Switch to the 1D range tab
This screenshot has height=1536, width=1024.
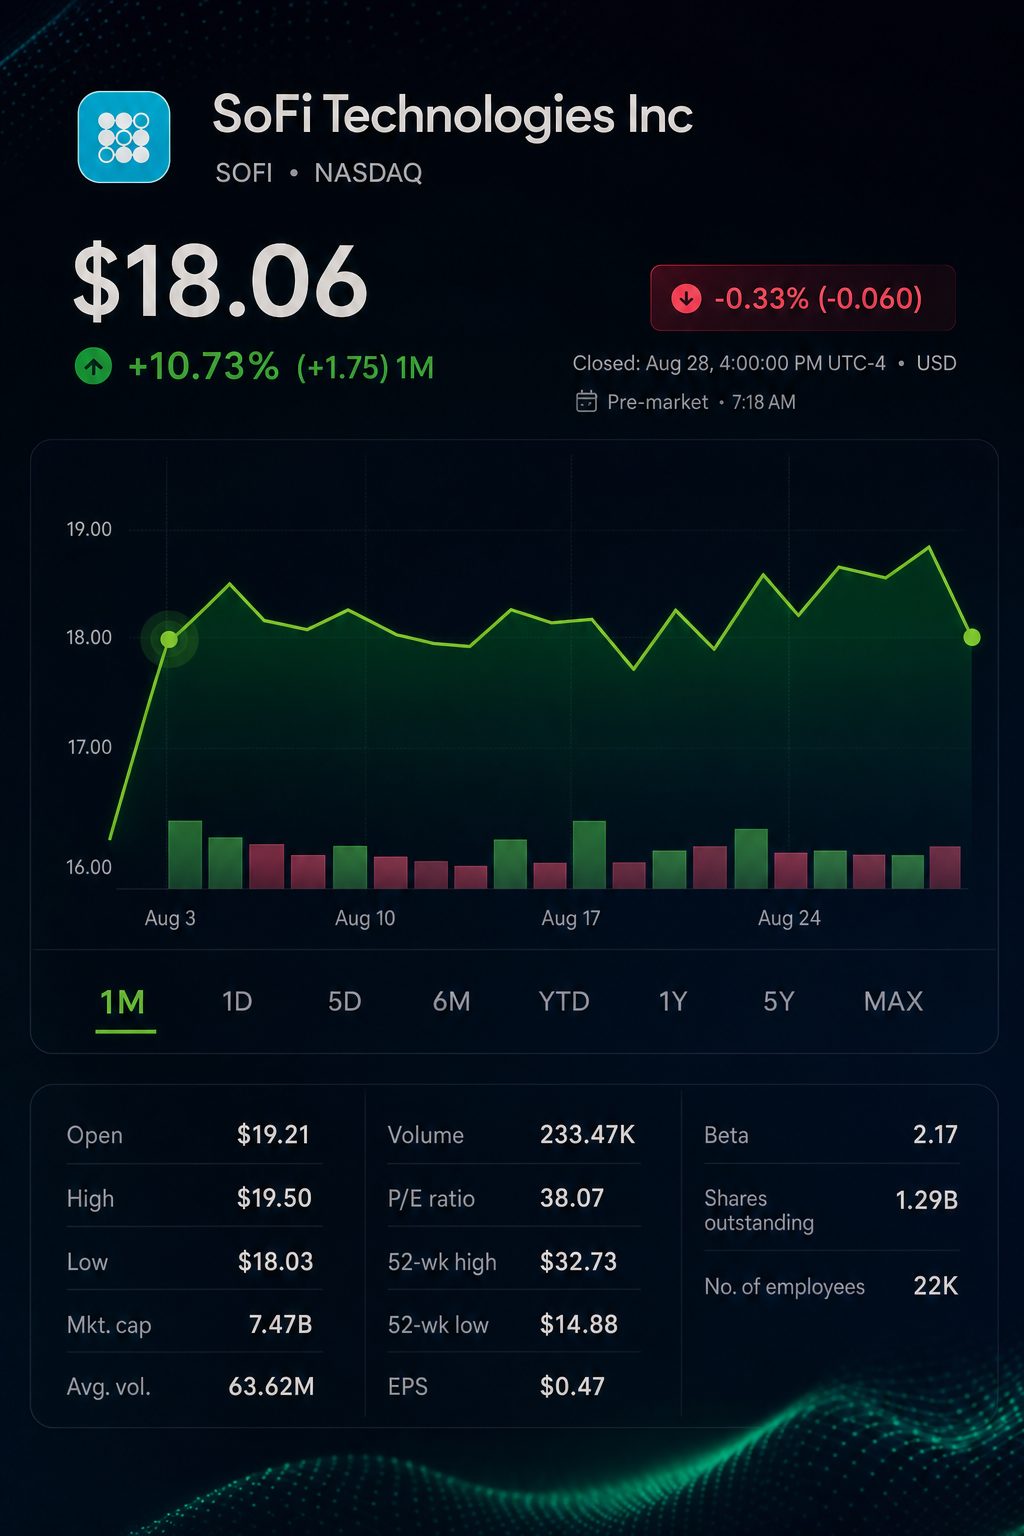[x=237, y=1001]
